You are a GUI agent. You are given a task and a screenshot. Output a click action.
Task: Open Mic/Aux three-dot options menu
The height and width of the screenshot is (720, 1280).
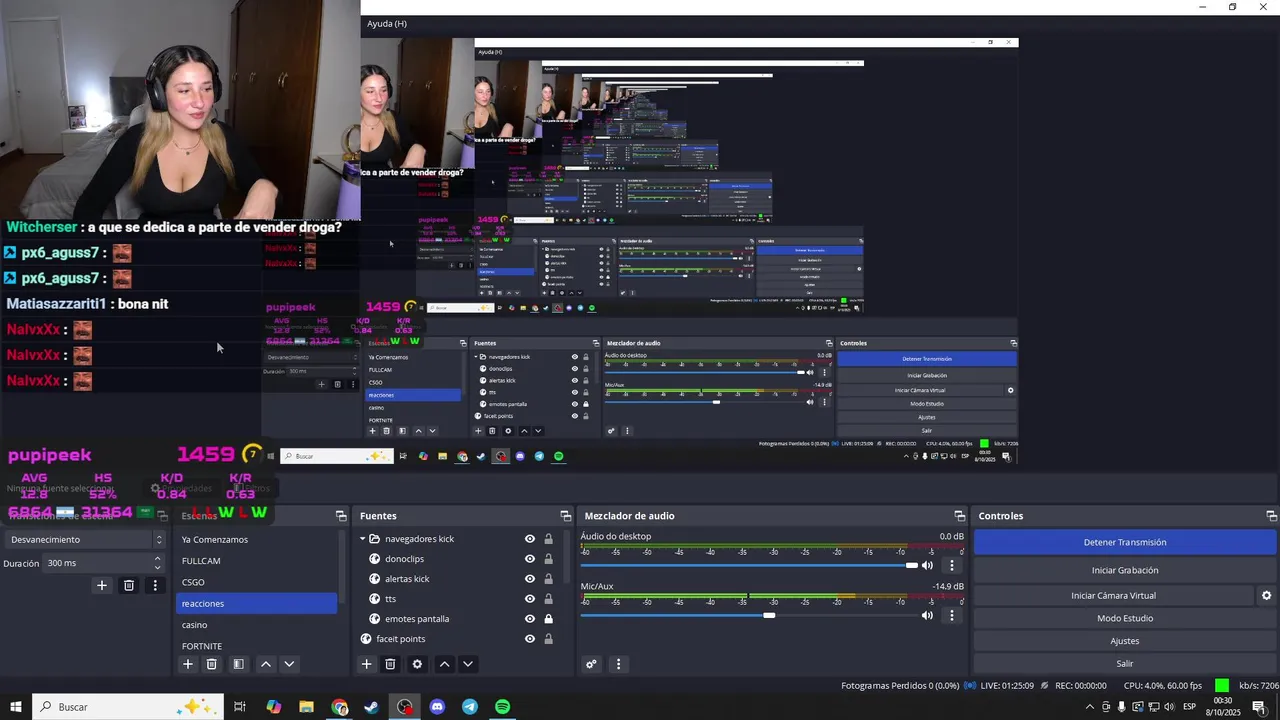point(951,616)
